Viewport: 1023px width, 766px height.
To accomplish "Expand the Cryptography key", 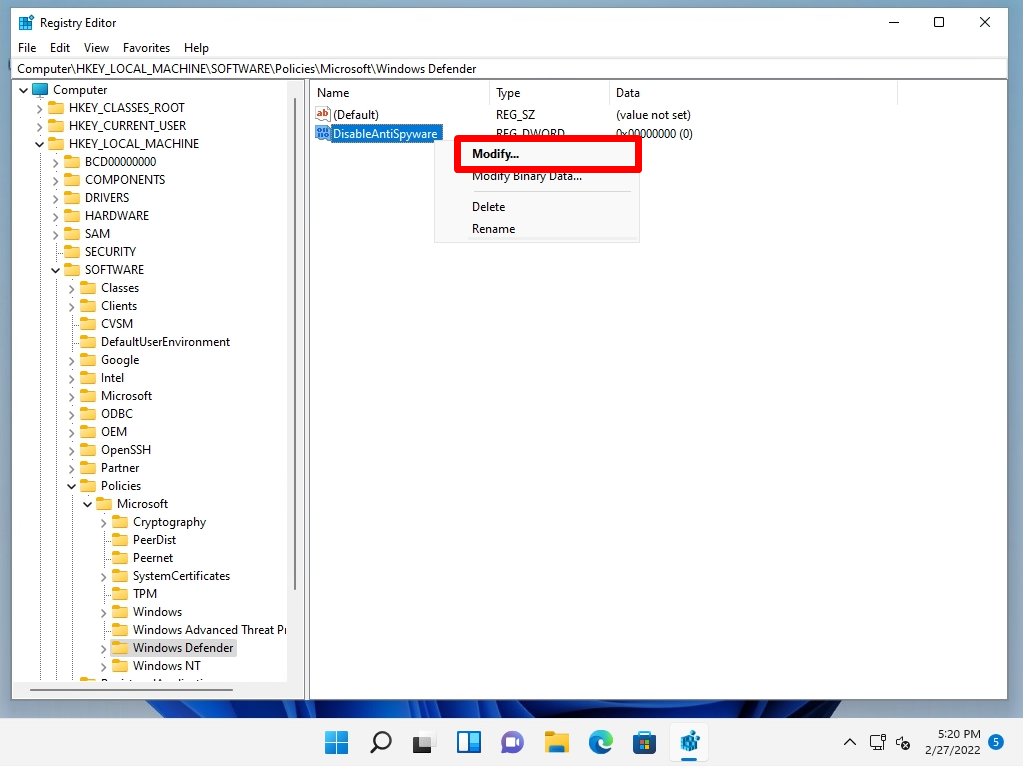I will pyautogui.click(x=103, y=523).
